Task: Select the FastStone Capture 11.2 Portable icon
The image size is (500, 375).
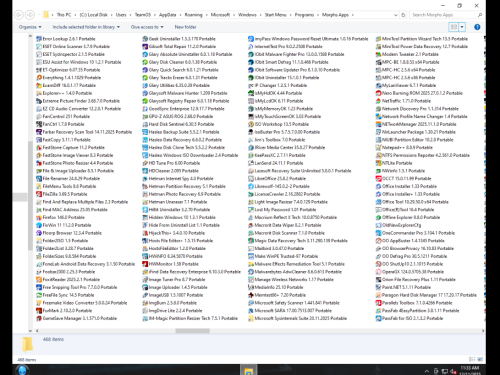Action: point(39,147)
